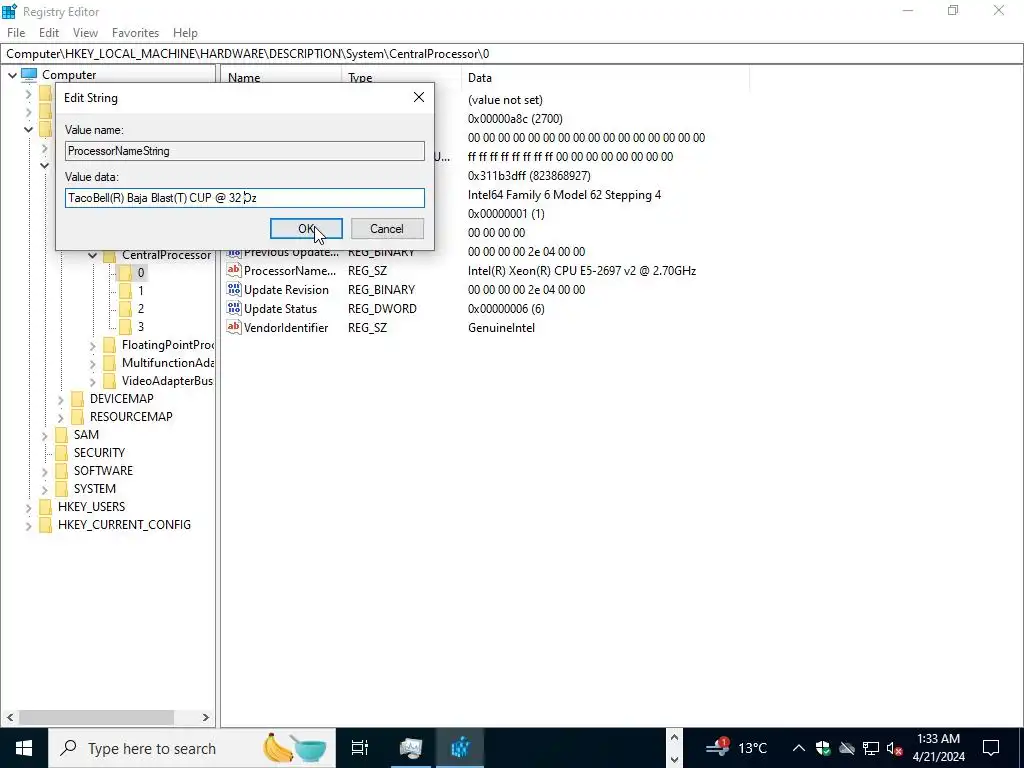This screenshot has width=1024, height=768.
Task: Close the Edit String dialog via X
Action: 419,97
